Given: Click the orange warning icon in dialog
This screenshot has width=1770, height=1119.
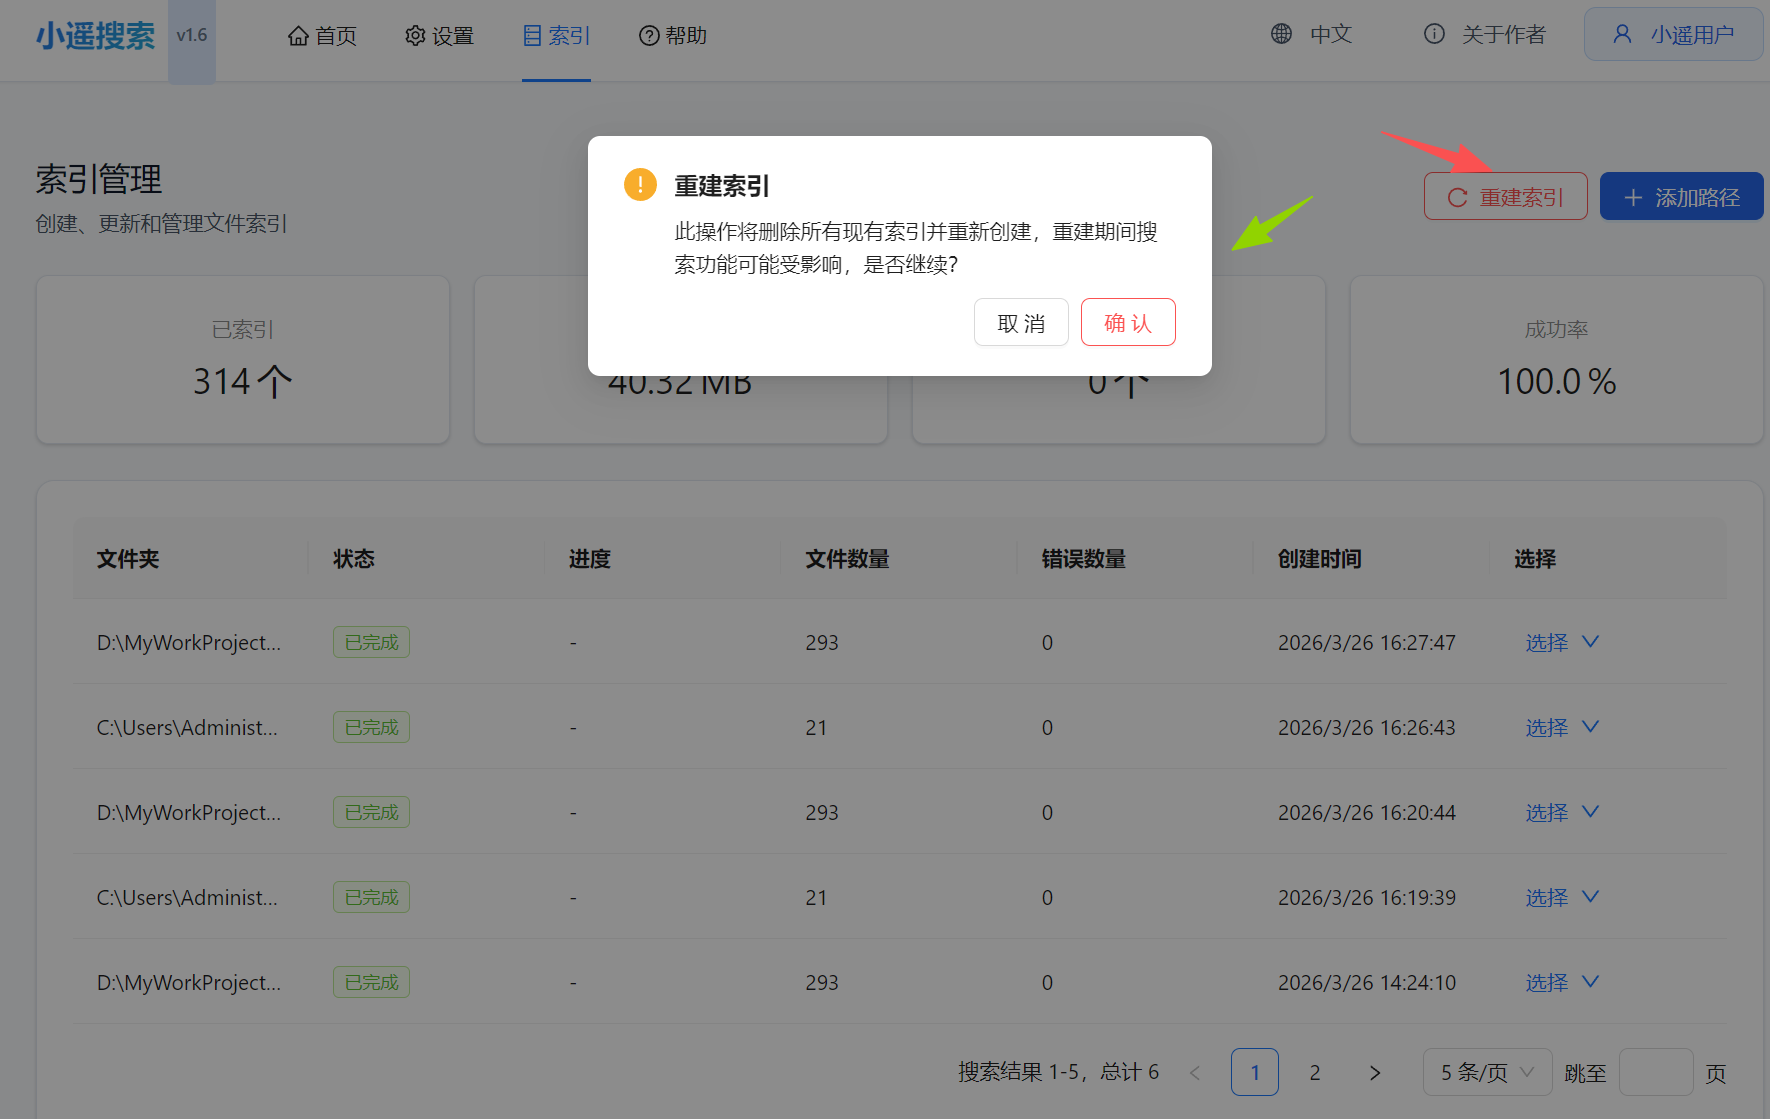Looking at the screenshot, I should click(x=640, y=185).
